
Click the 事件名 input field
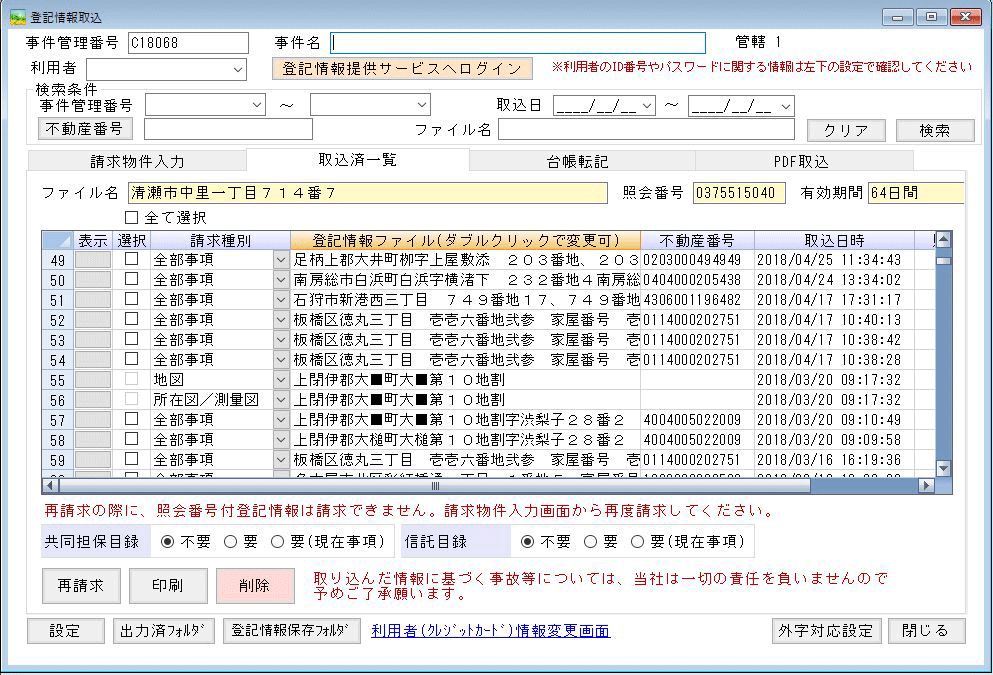click(x=517, y=43)
